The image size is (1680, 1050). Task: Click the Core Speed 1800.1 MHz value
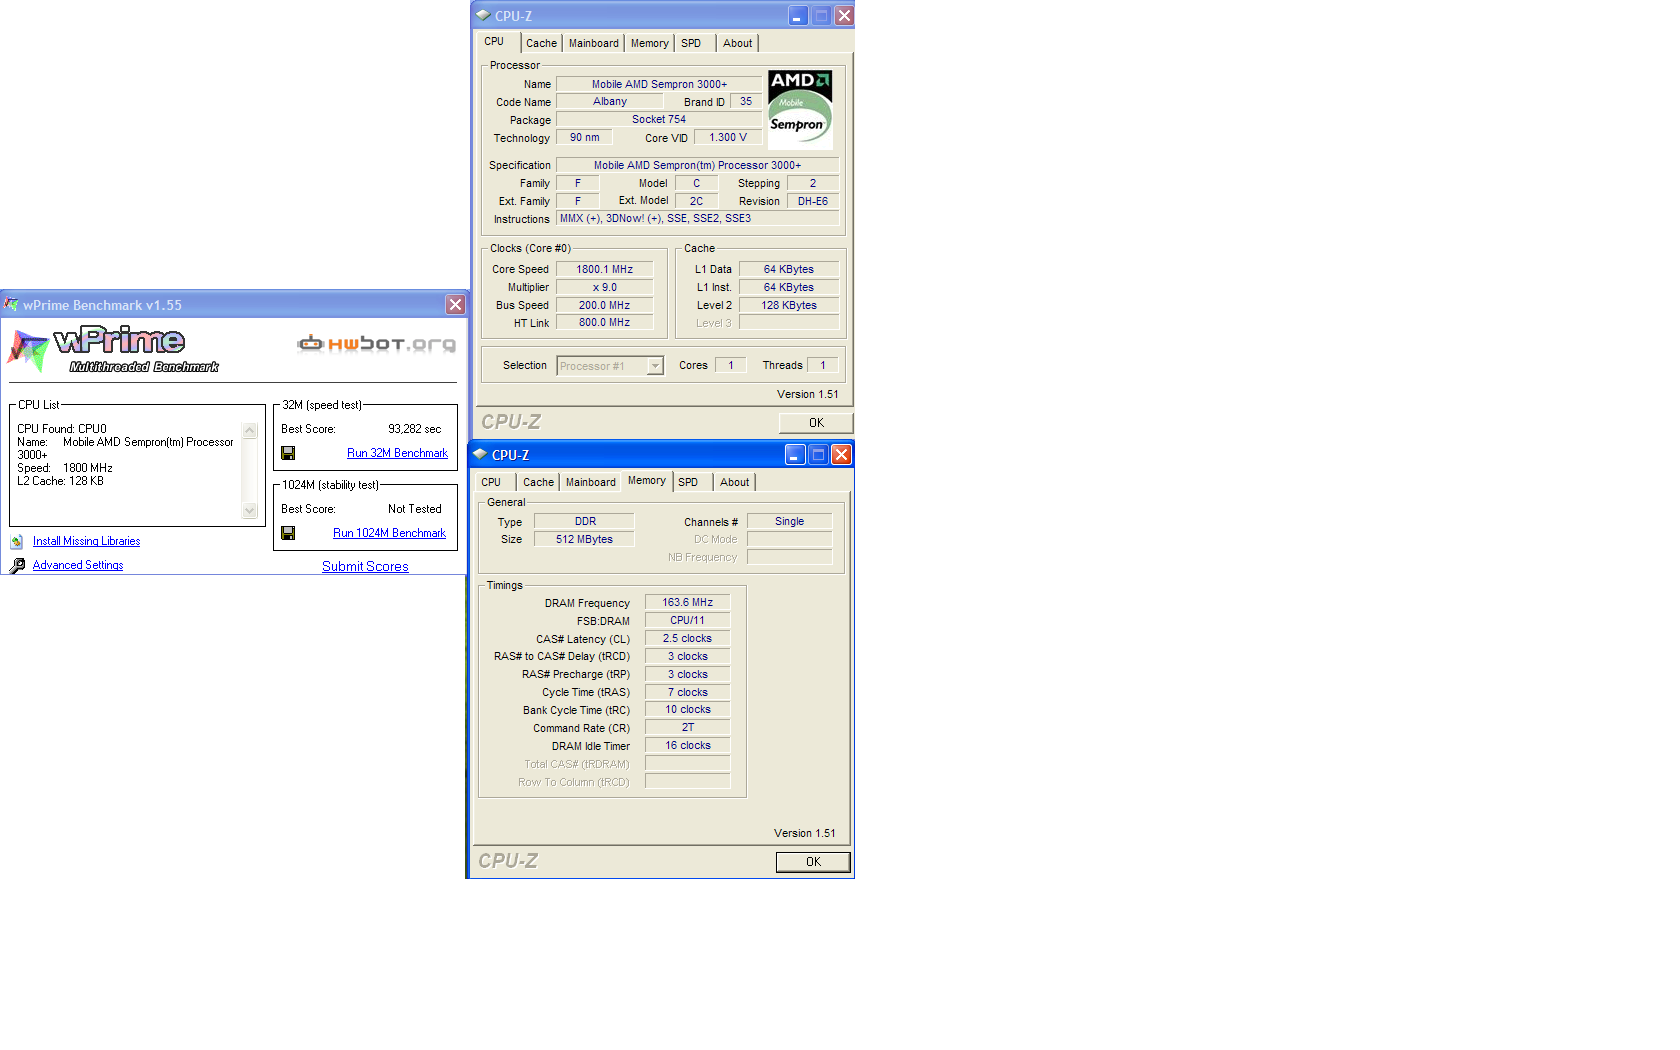(605, 269)
